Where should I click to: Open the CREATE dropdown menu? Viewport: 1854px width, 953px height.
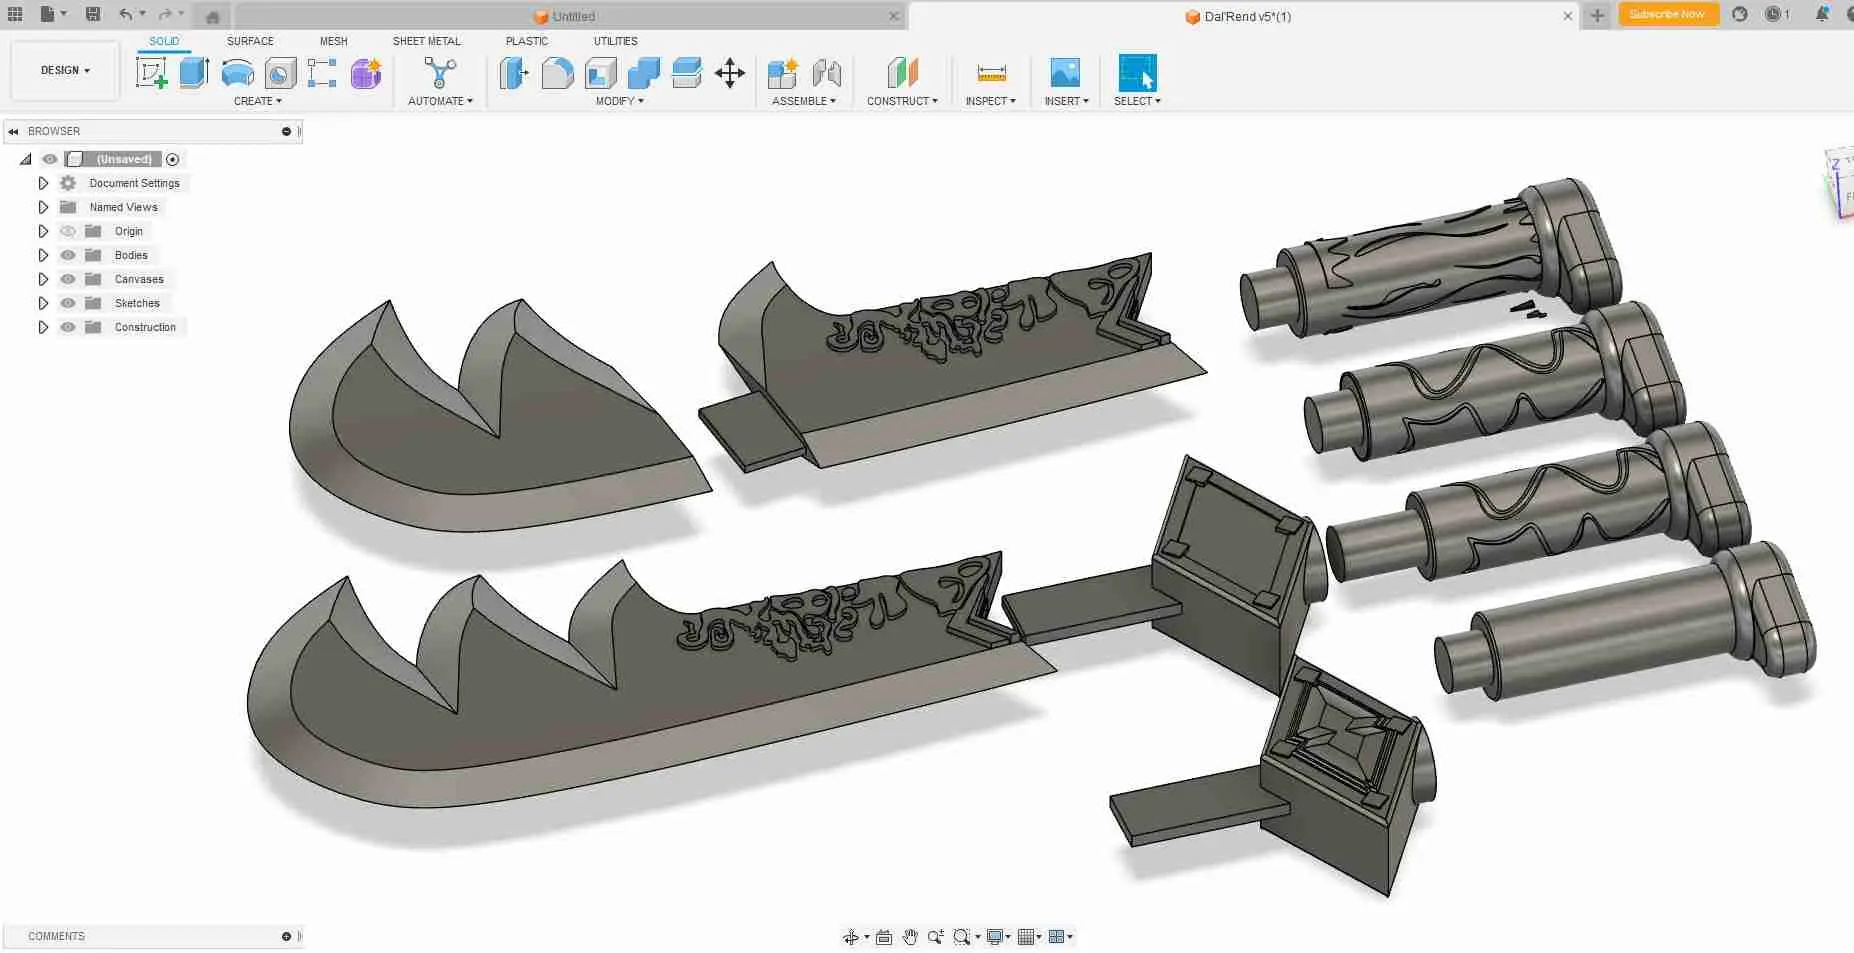[258, 101]
